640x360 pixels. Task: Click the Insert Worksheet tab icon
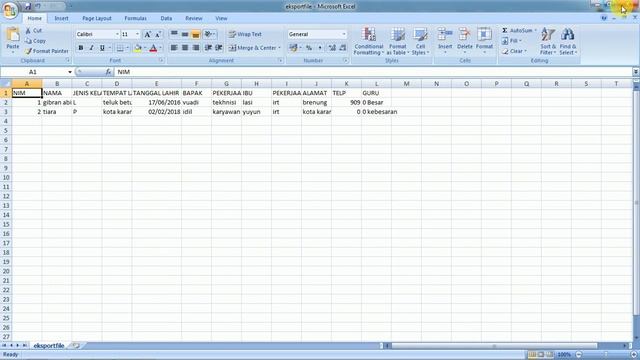pos(76,346)
